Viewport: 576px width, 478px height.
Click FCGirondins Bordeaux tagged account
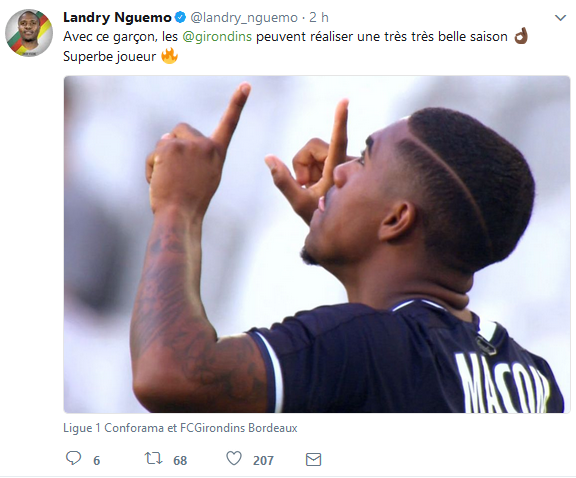238,428
